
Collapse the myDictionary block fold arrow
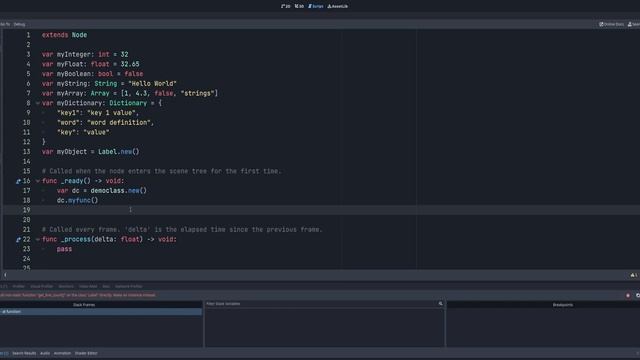click(x=38, y=103)
